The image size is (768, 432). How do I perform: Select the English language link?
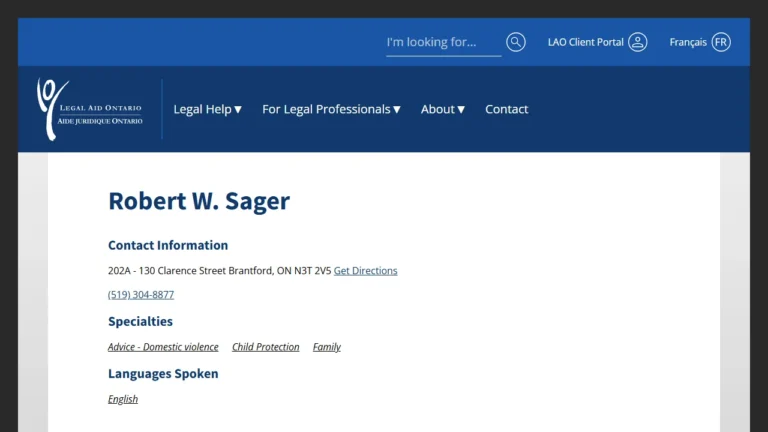pyautogui.click(x=123, y=399)
